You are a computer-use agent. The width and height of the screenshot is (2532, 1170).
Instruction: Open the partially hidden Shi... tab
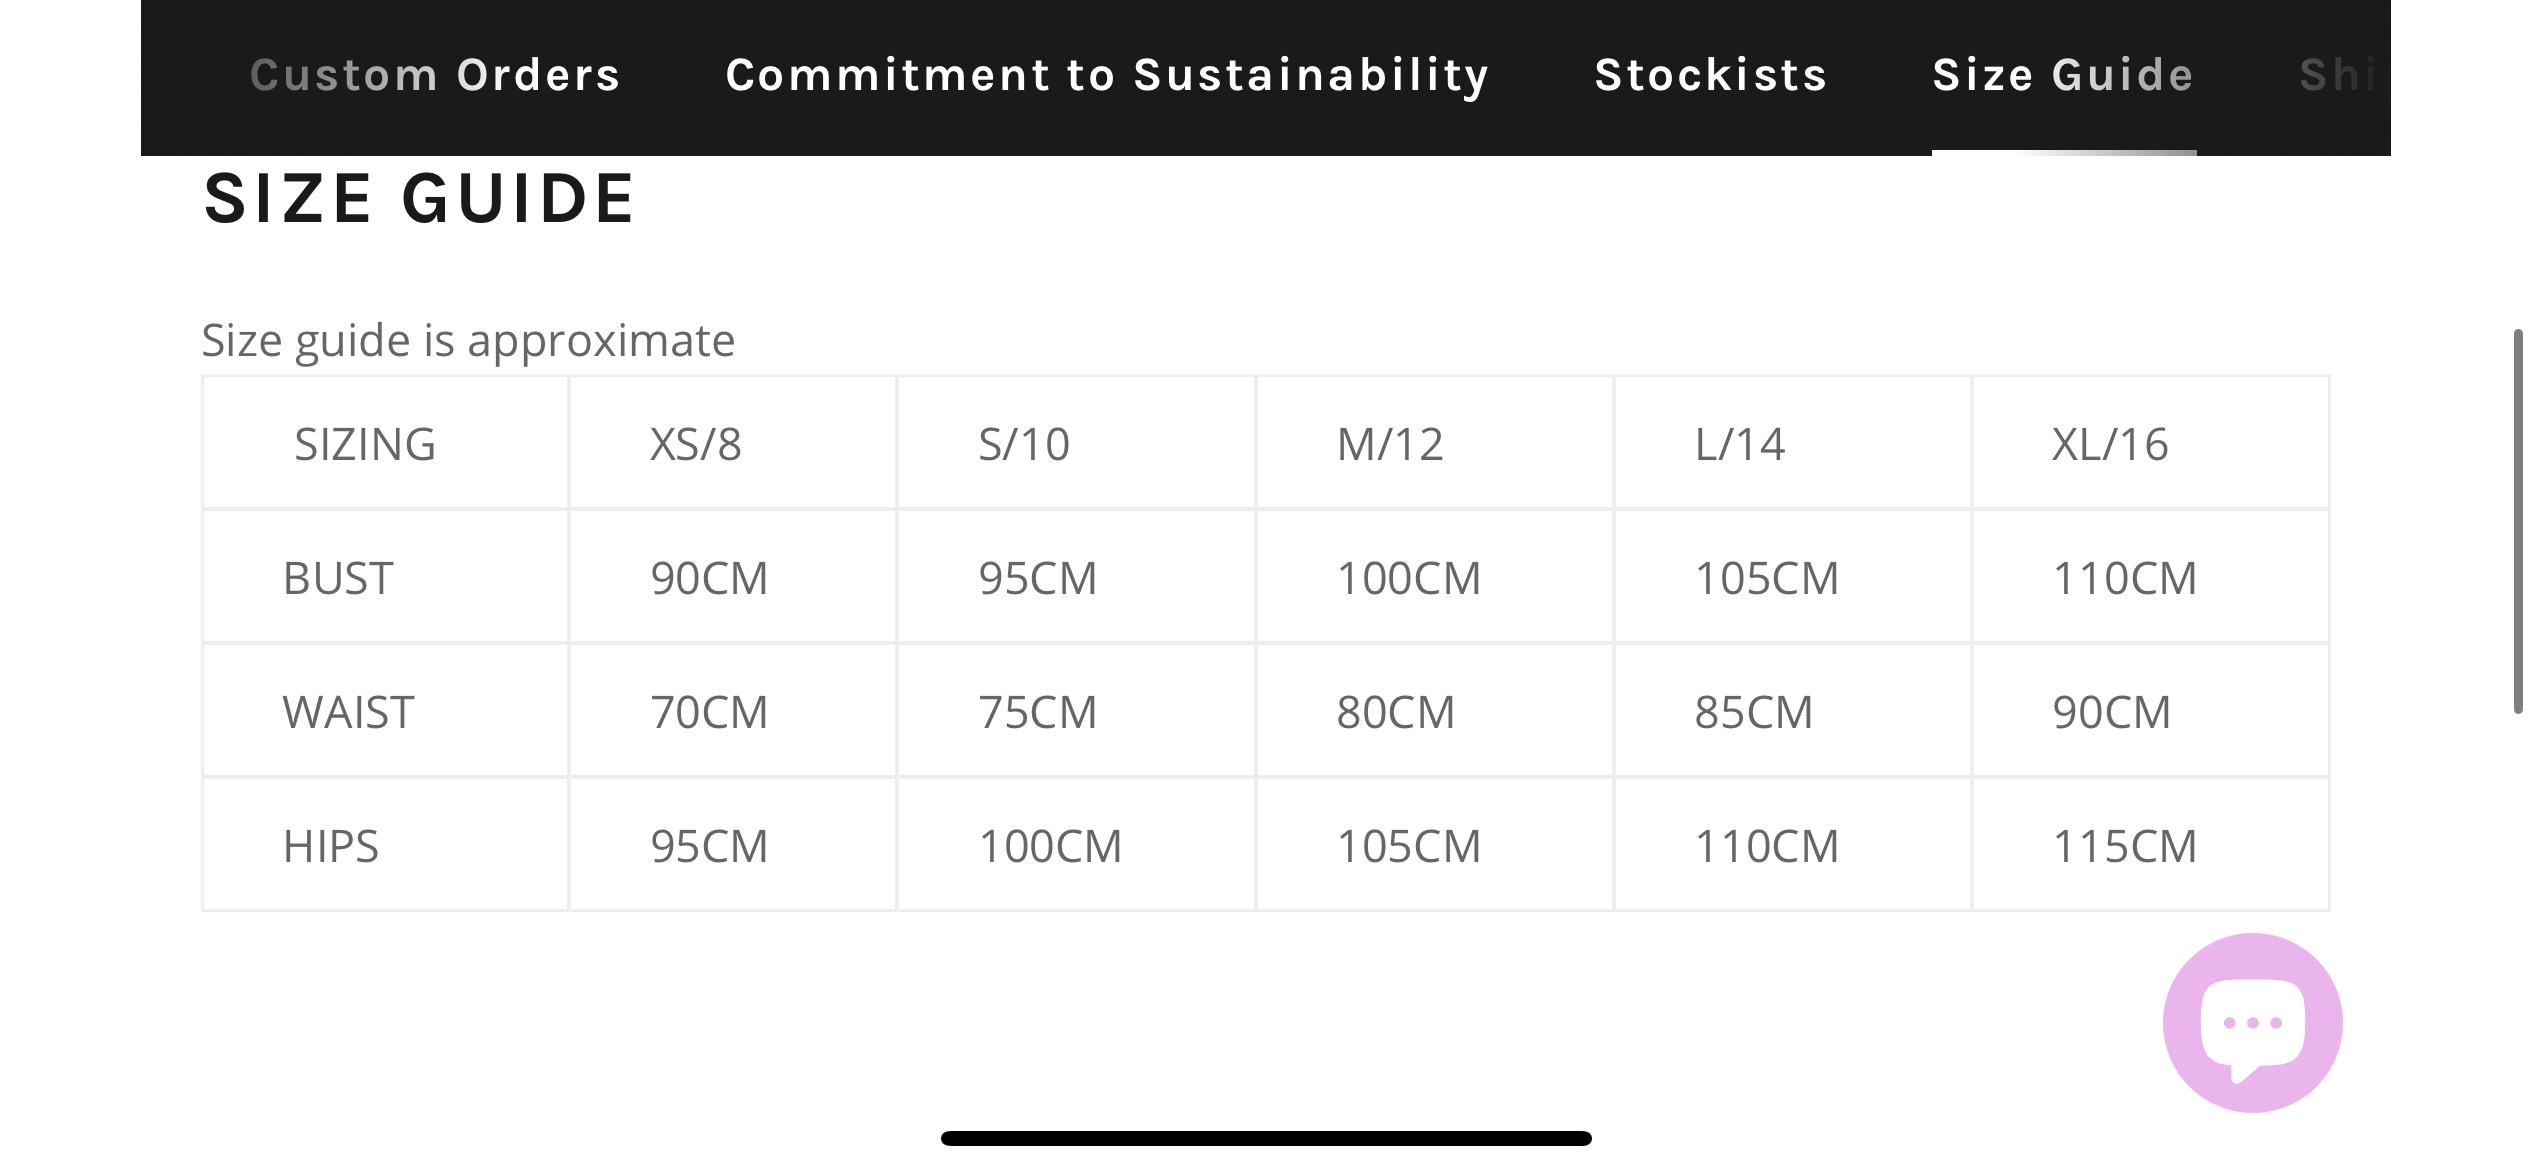[2340, 76]
